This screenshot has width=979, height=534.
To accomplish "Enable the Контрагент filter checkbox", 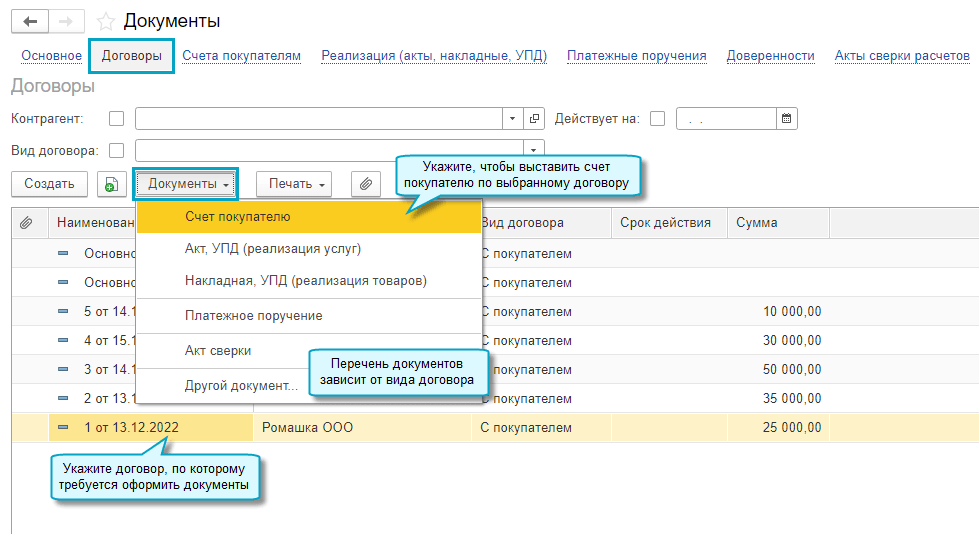I will pos(117,118).
